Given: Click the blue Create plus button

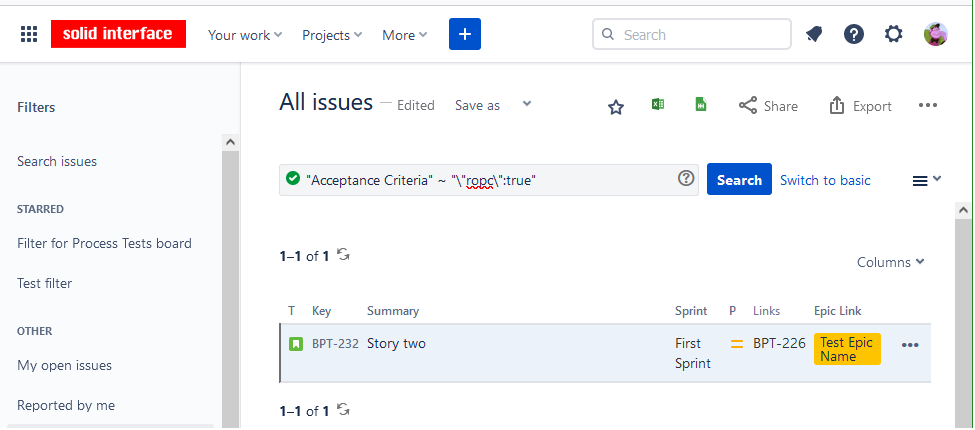Looking at the screenshot, I should point(464,35).
